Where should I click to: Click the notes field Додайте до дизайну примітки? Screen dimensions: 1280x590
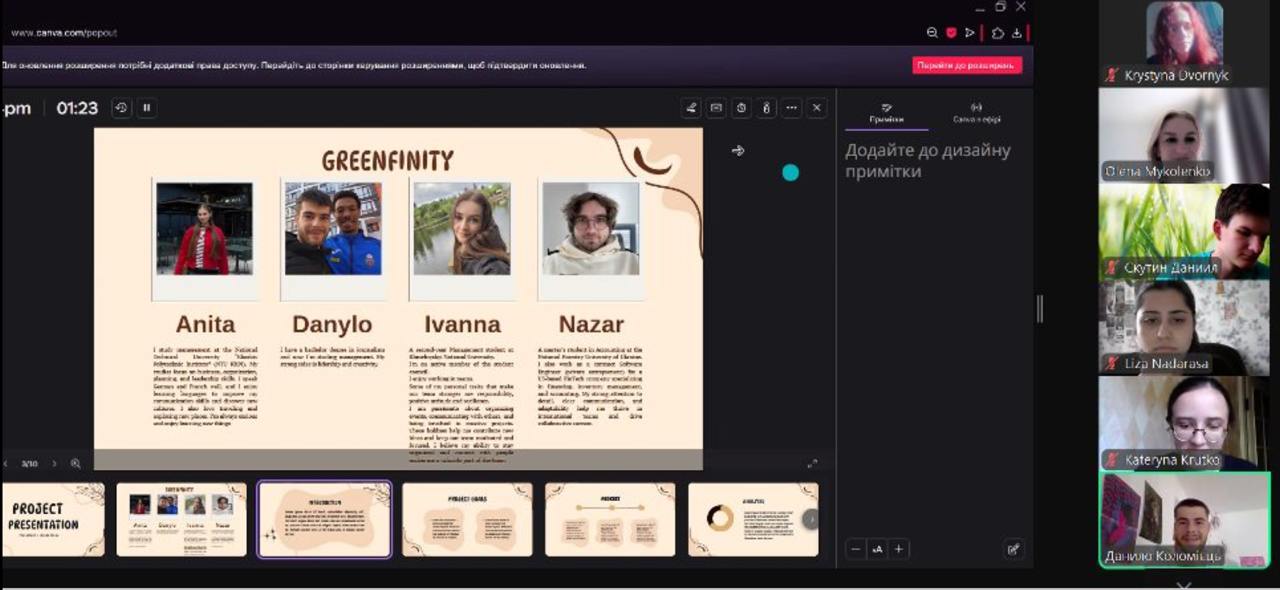coord(927,161)
